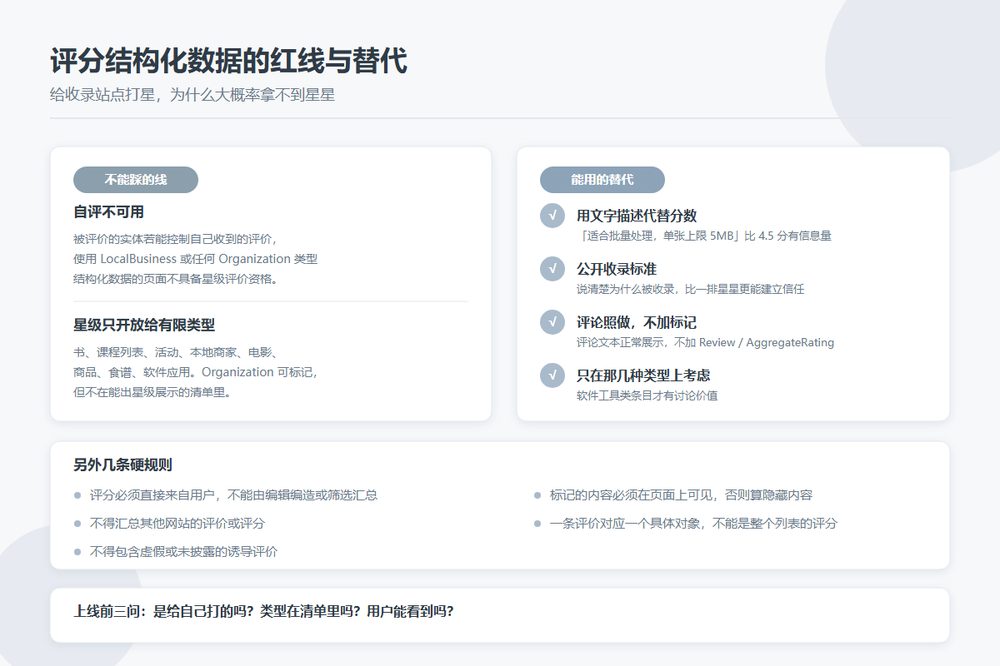
Task: Click the line mentioning LocalBusiness 或任何 Organization 类型
Action: 195,259
